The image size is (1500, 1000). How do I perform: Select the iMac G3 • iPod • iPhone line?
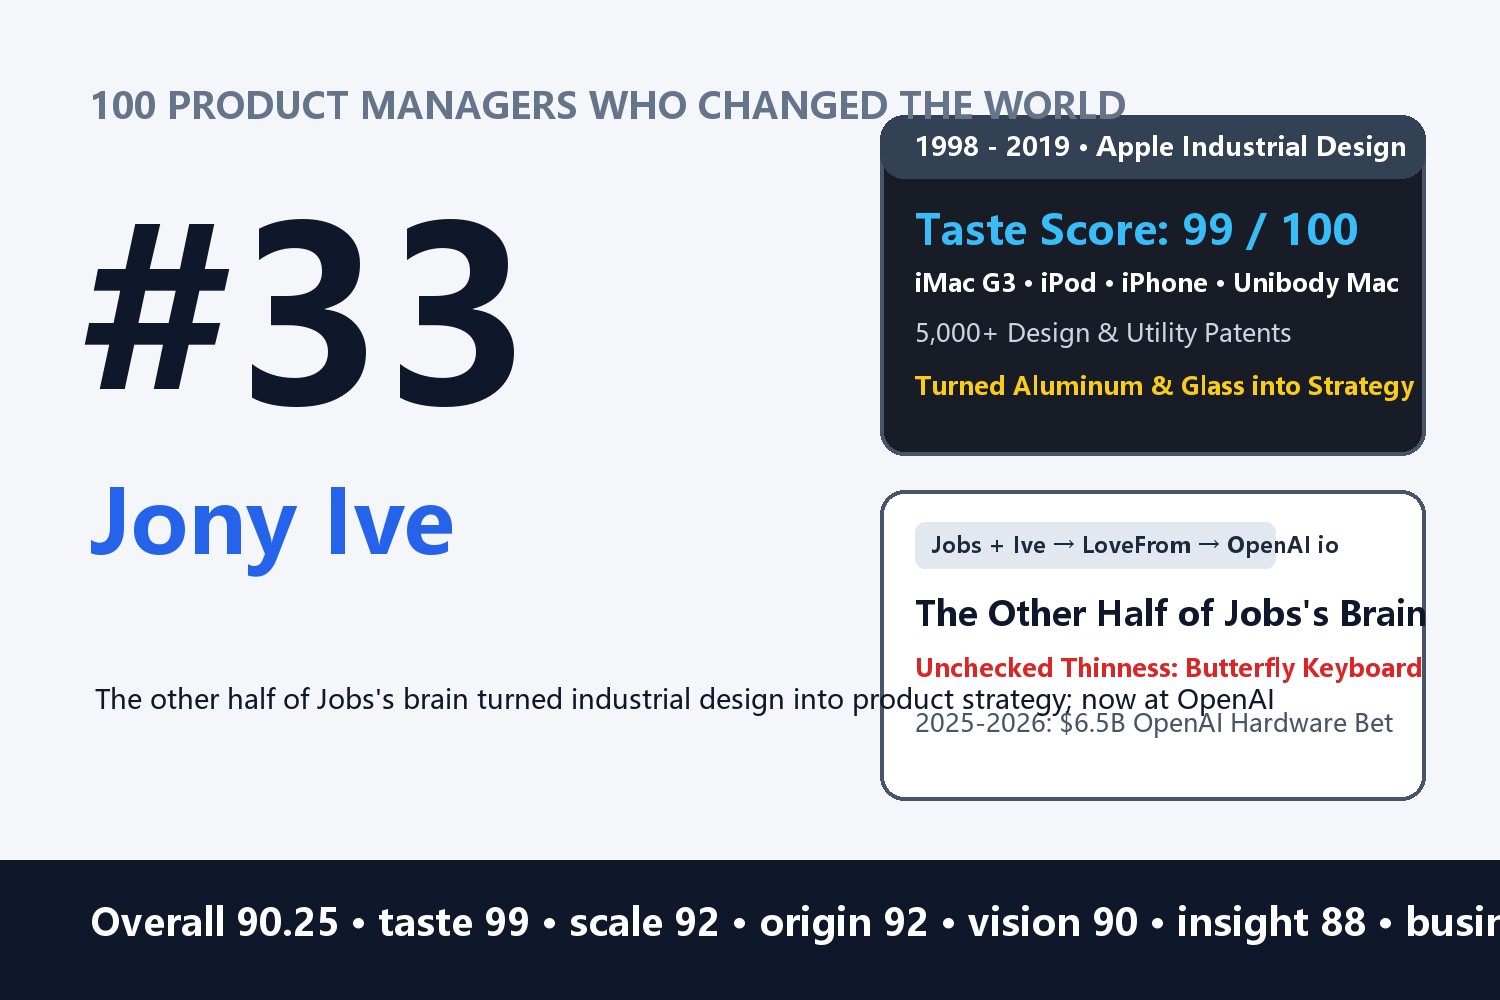pyautogui.click(x=1156, y=283)
